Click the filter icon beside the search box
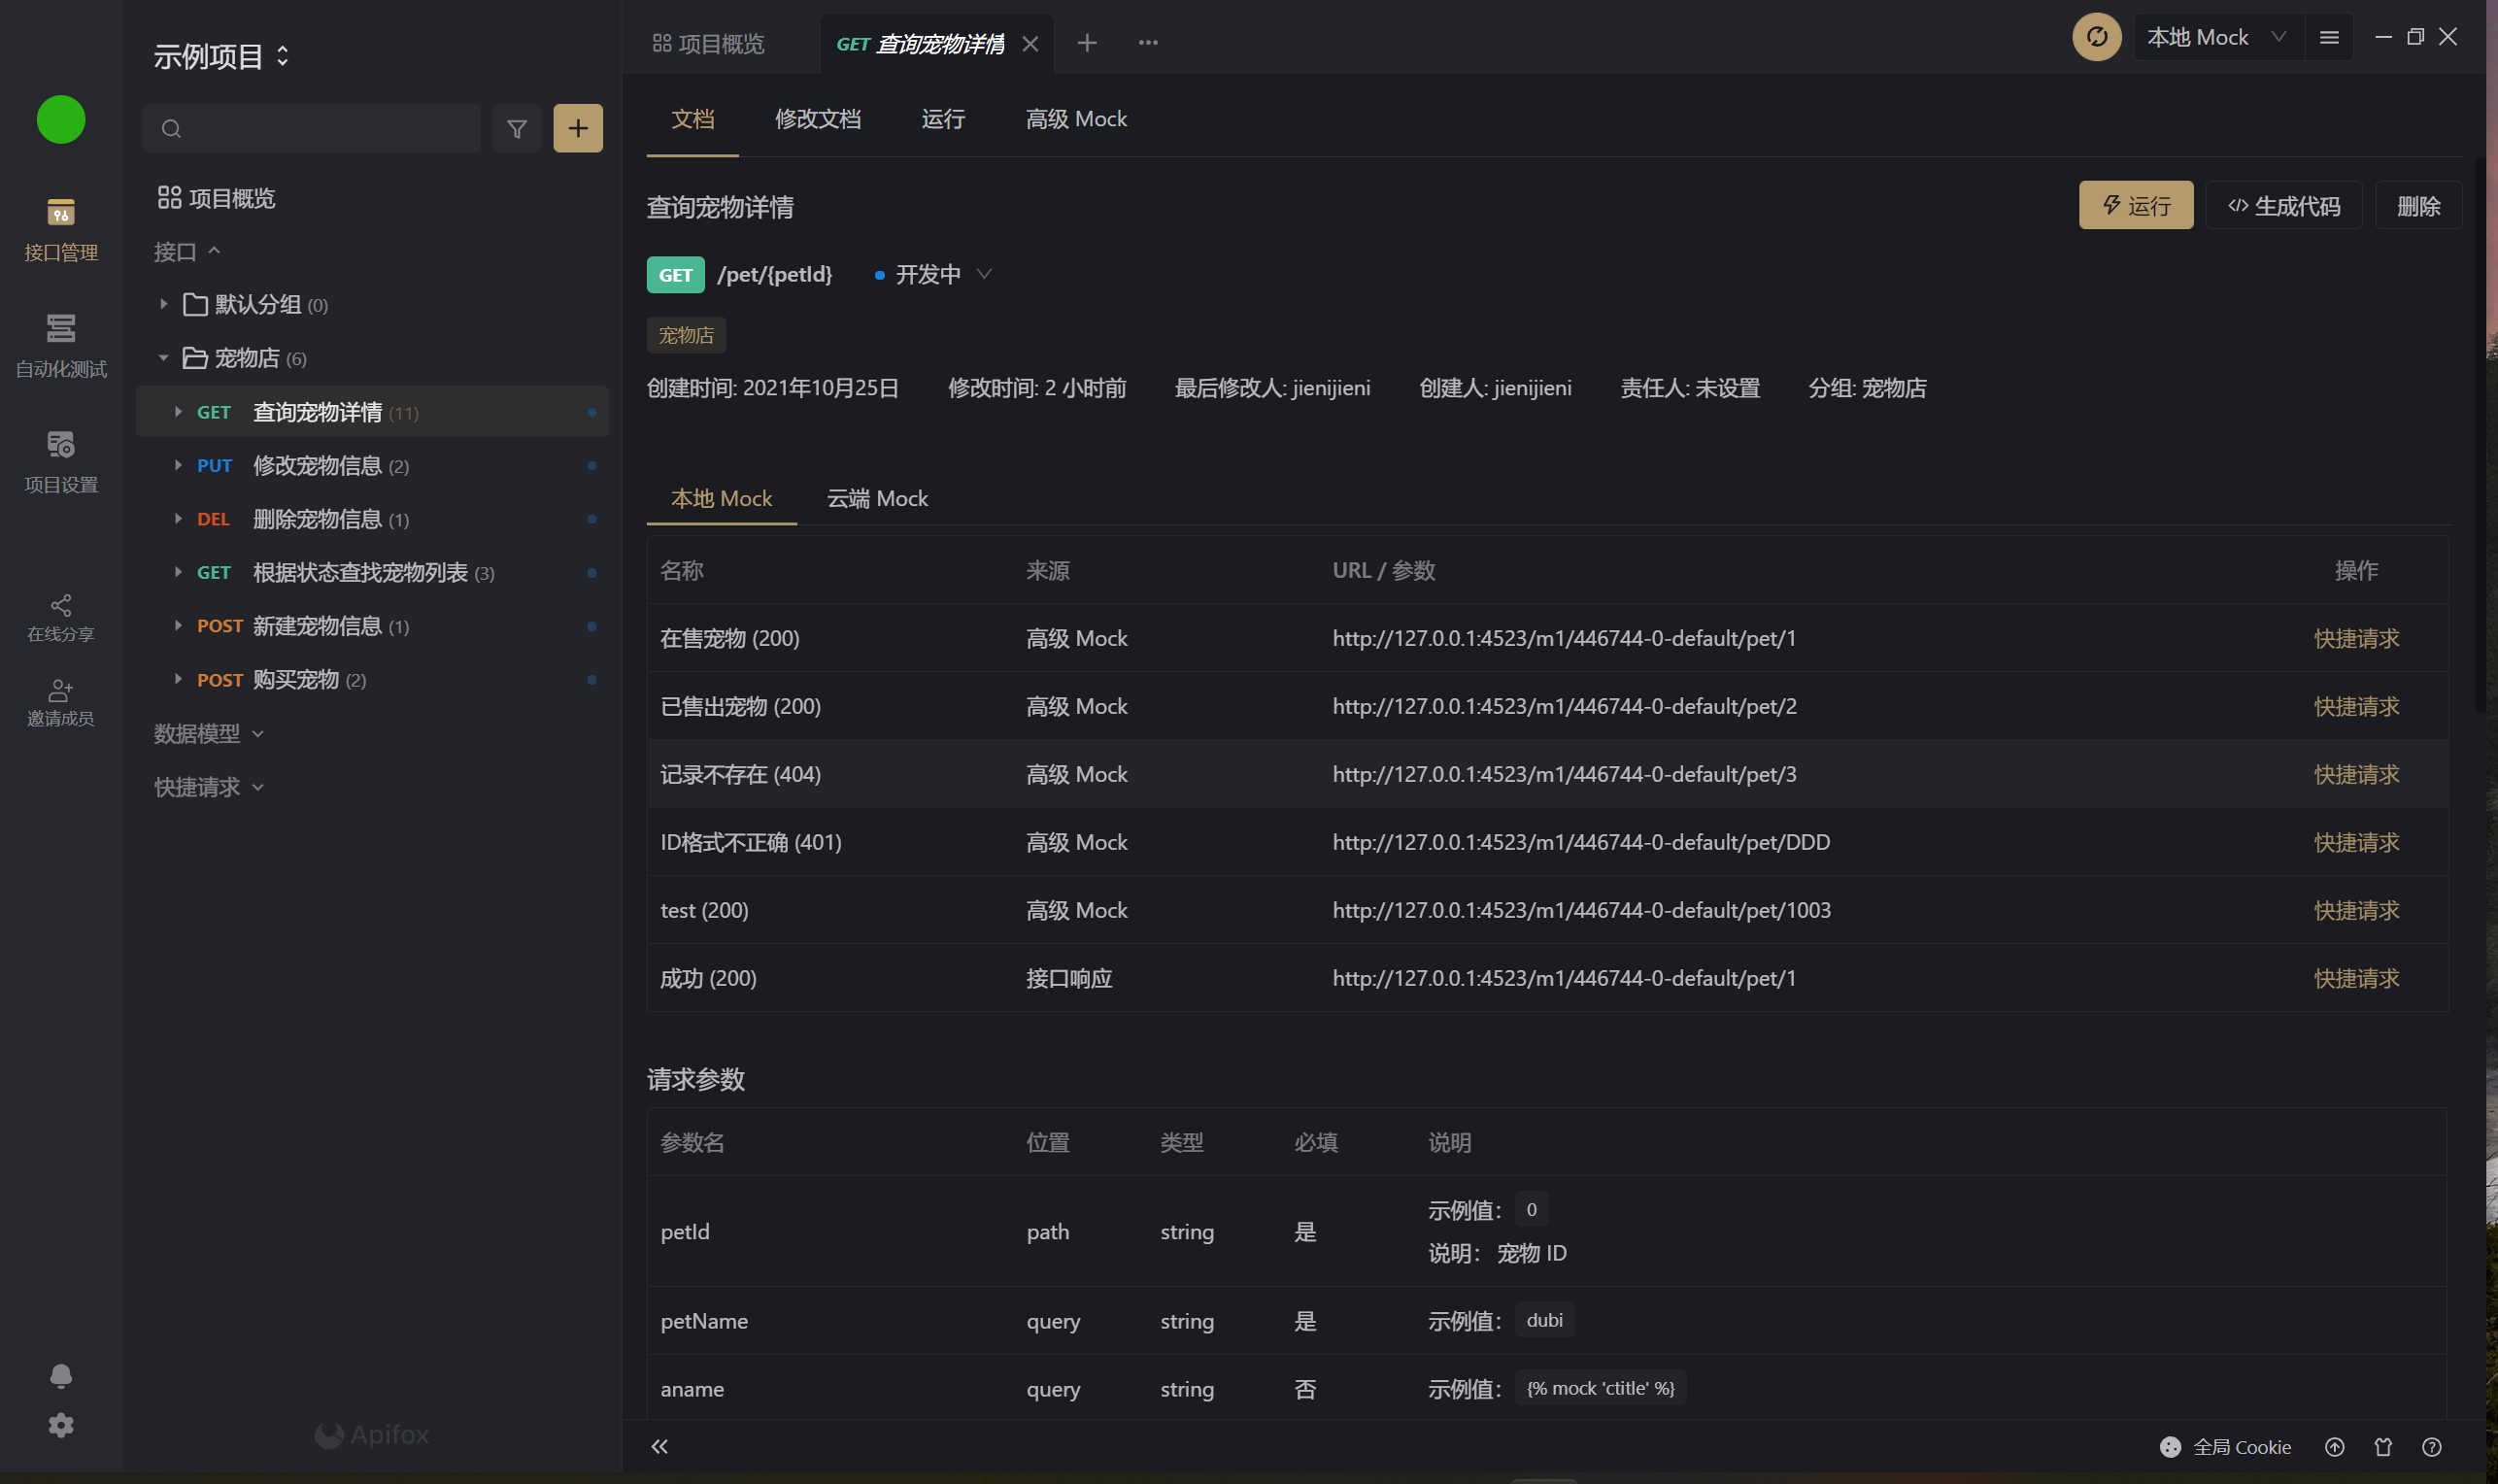The height and width of the screenshot is (1484, 2498). click(x=517, y=128)
